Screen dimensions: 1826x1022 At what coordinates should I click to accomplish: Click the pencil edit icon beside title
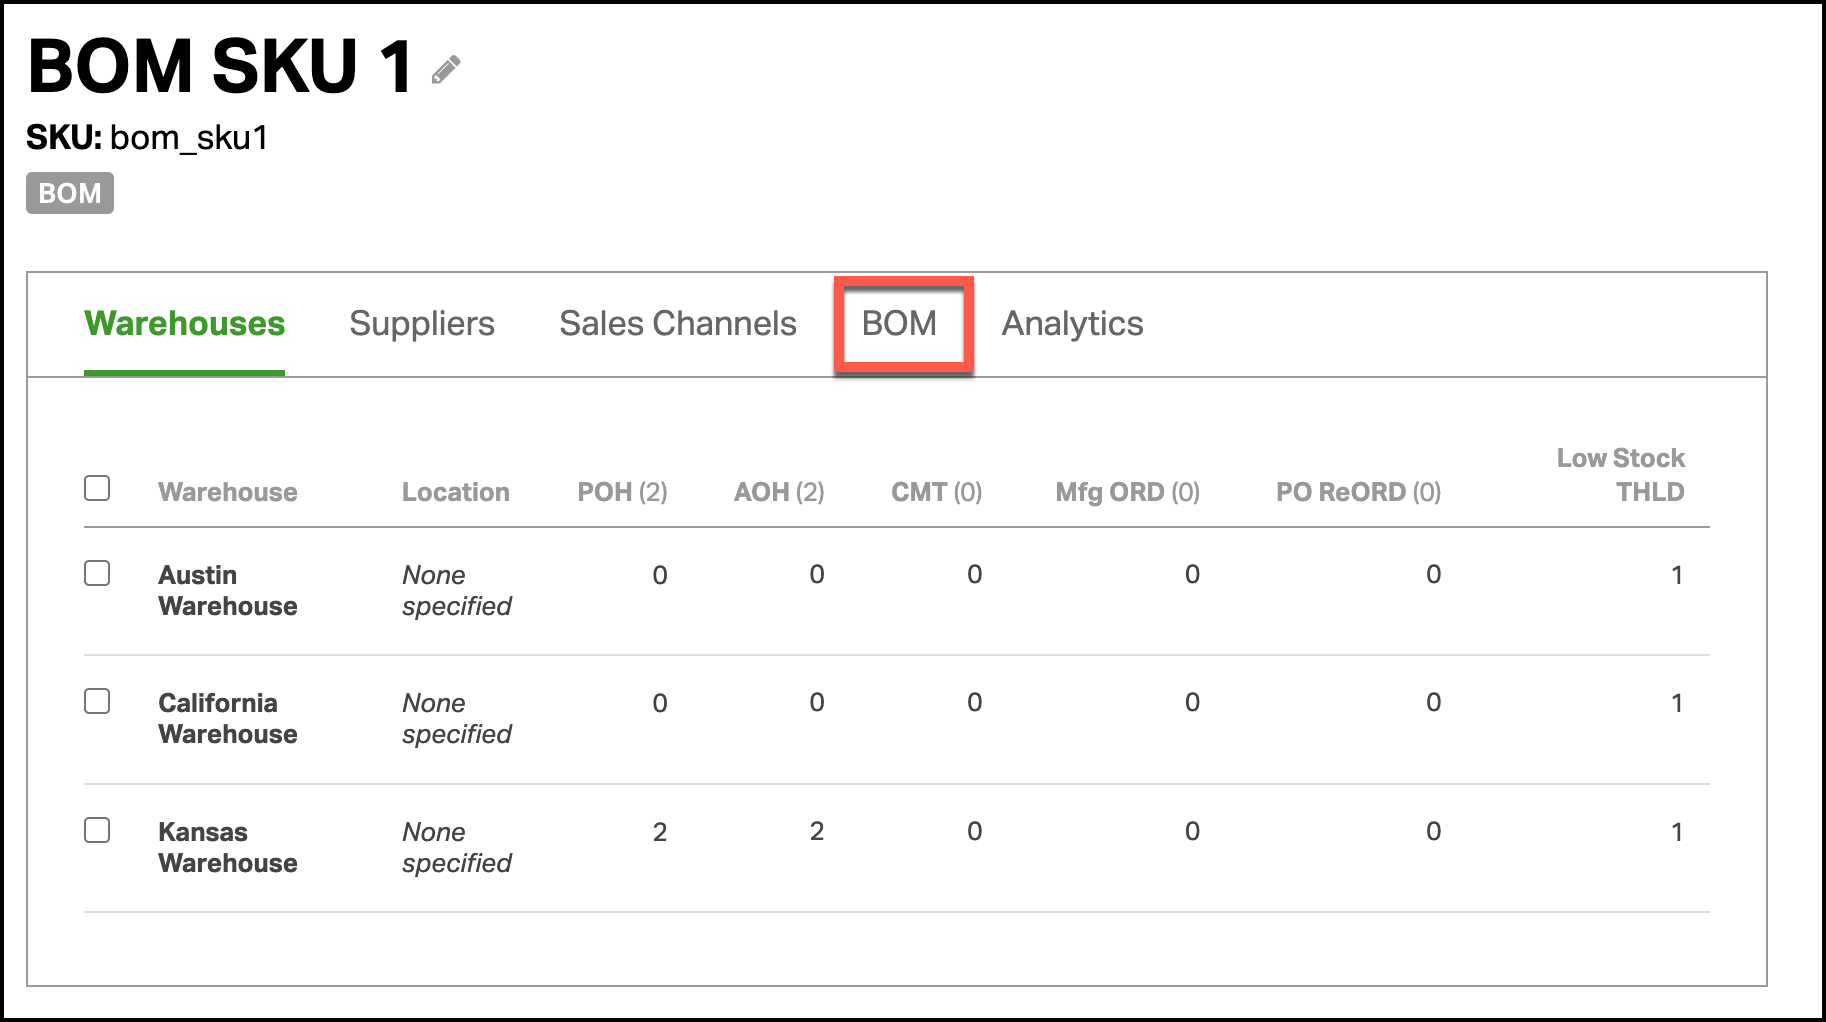(x=446, y=70)
